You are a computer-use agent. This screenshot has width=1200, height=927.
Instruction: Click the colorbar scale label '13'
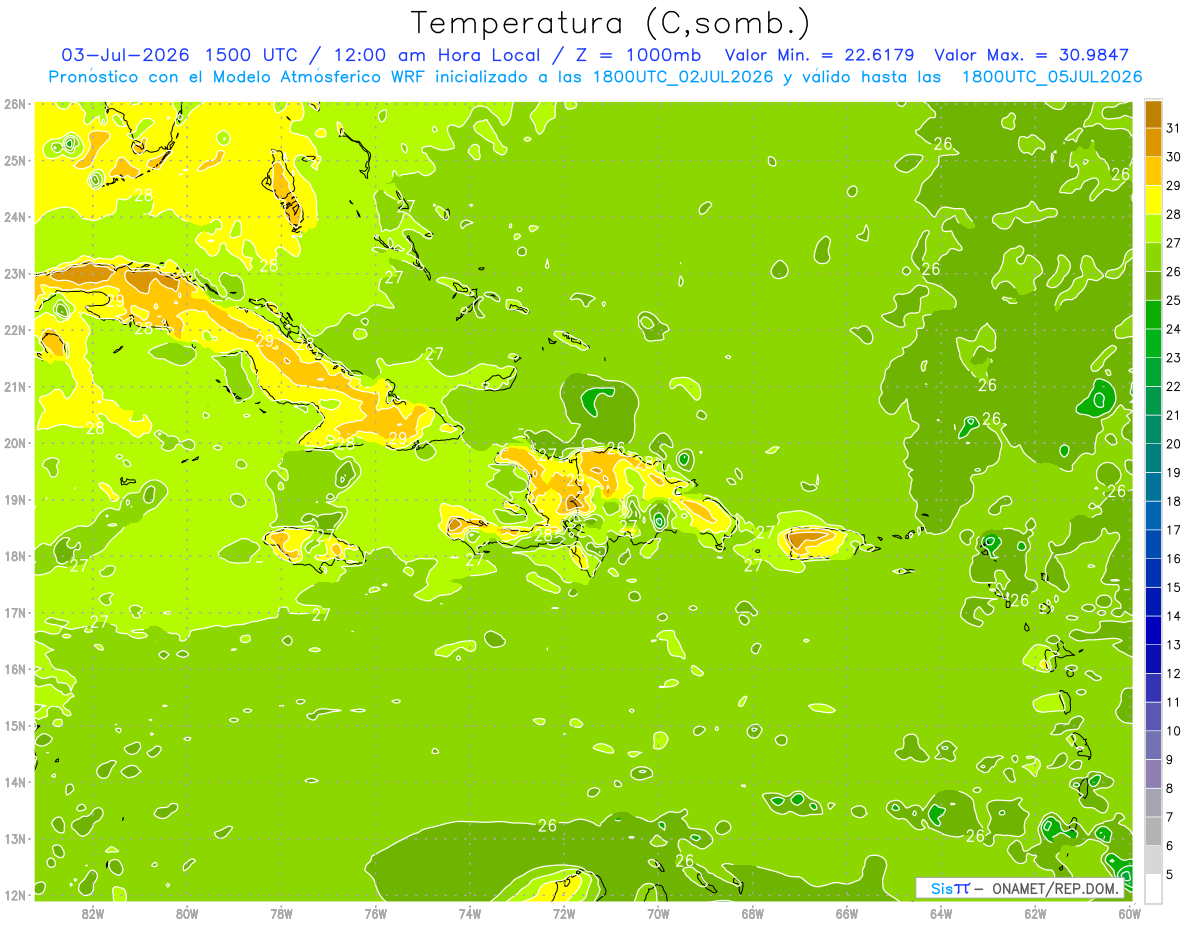click(x=1174, y=644)
